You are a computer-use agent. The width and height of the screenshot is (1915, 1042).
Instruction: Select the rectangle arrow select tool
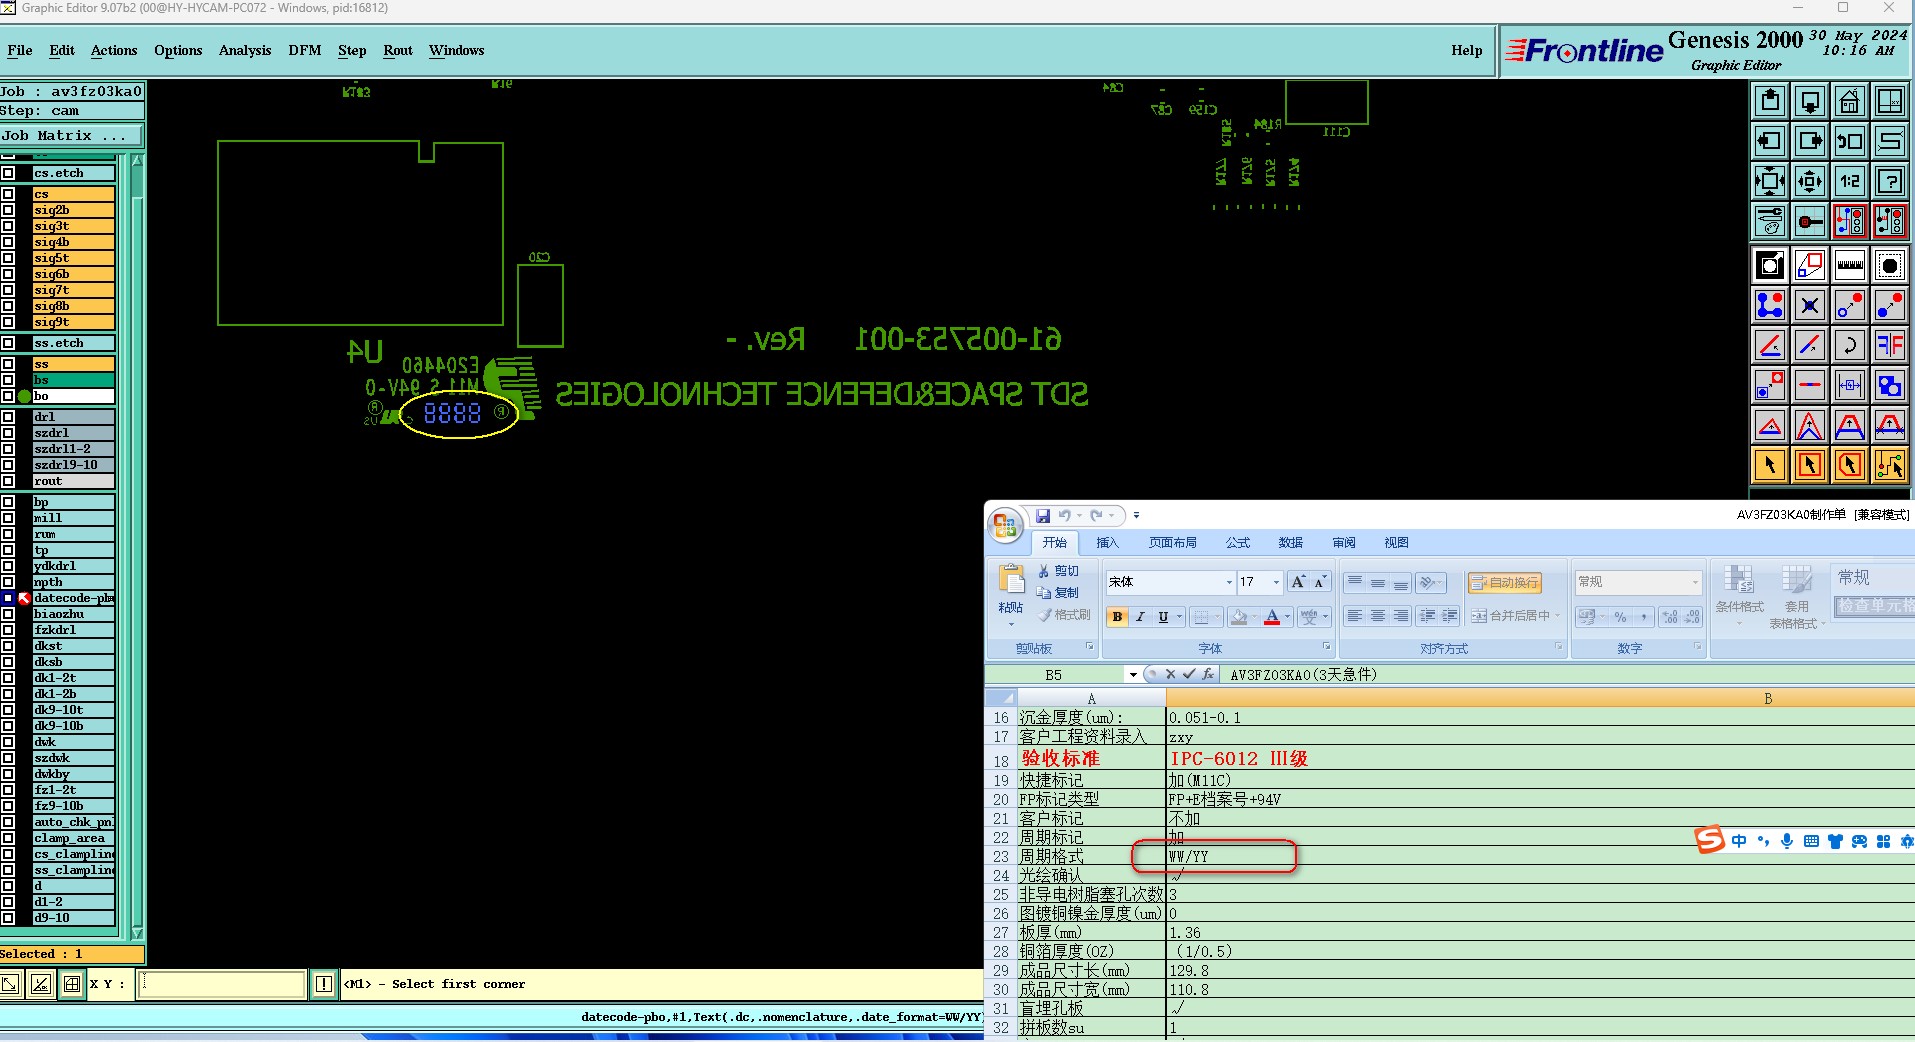1810,465
